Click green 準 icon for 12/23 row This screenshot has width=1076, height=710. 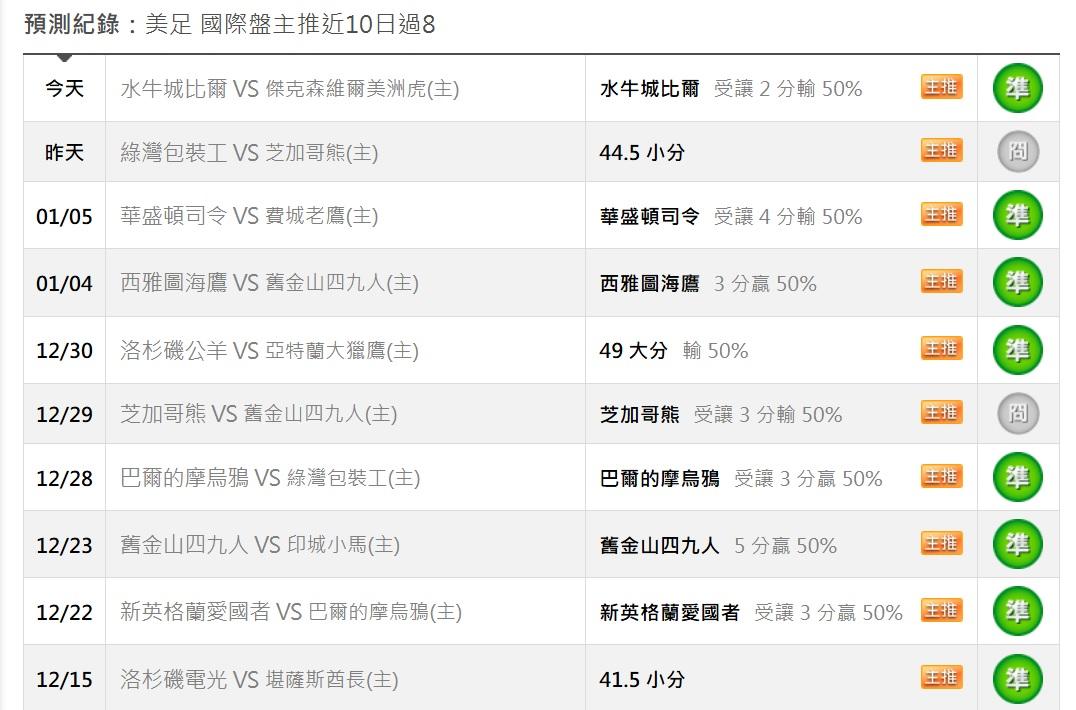[1017, 545]
